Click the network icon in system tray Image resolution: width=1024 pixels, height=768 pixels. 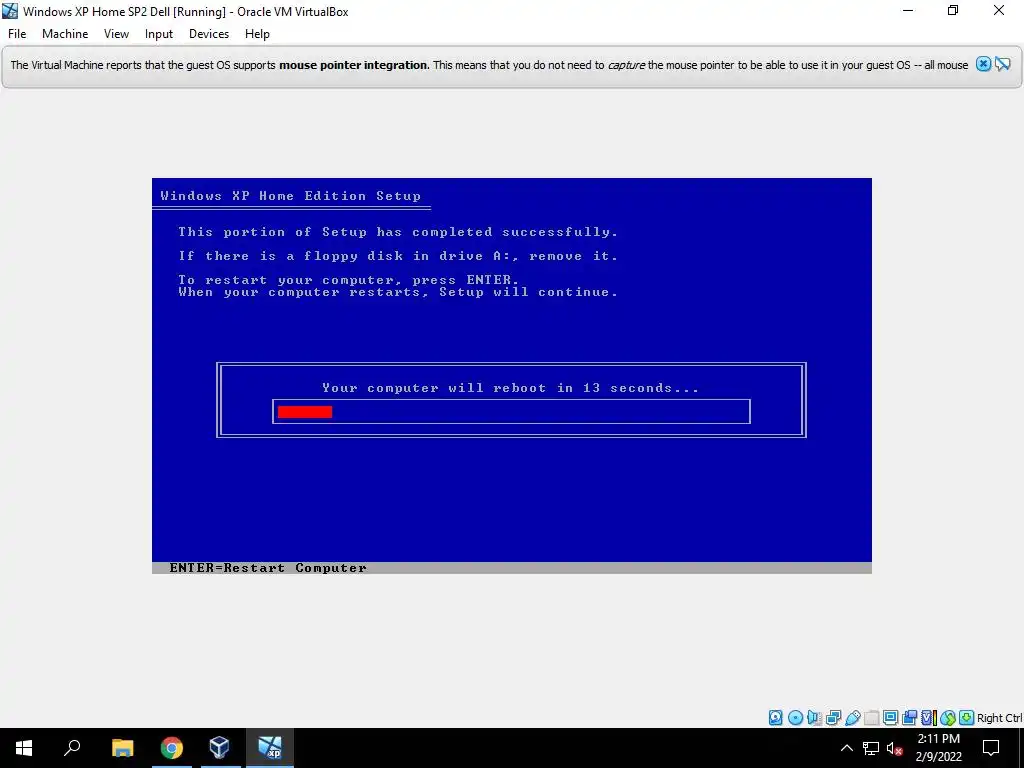coord(871,748)
